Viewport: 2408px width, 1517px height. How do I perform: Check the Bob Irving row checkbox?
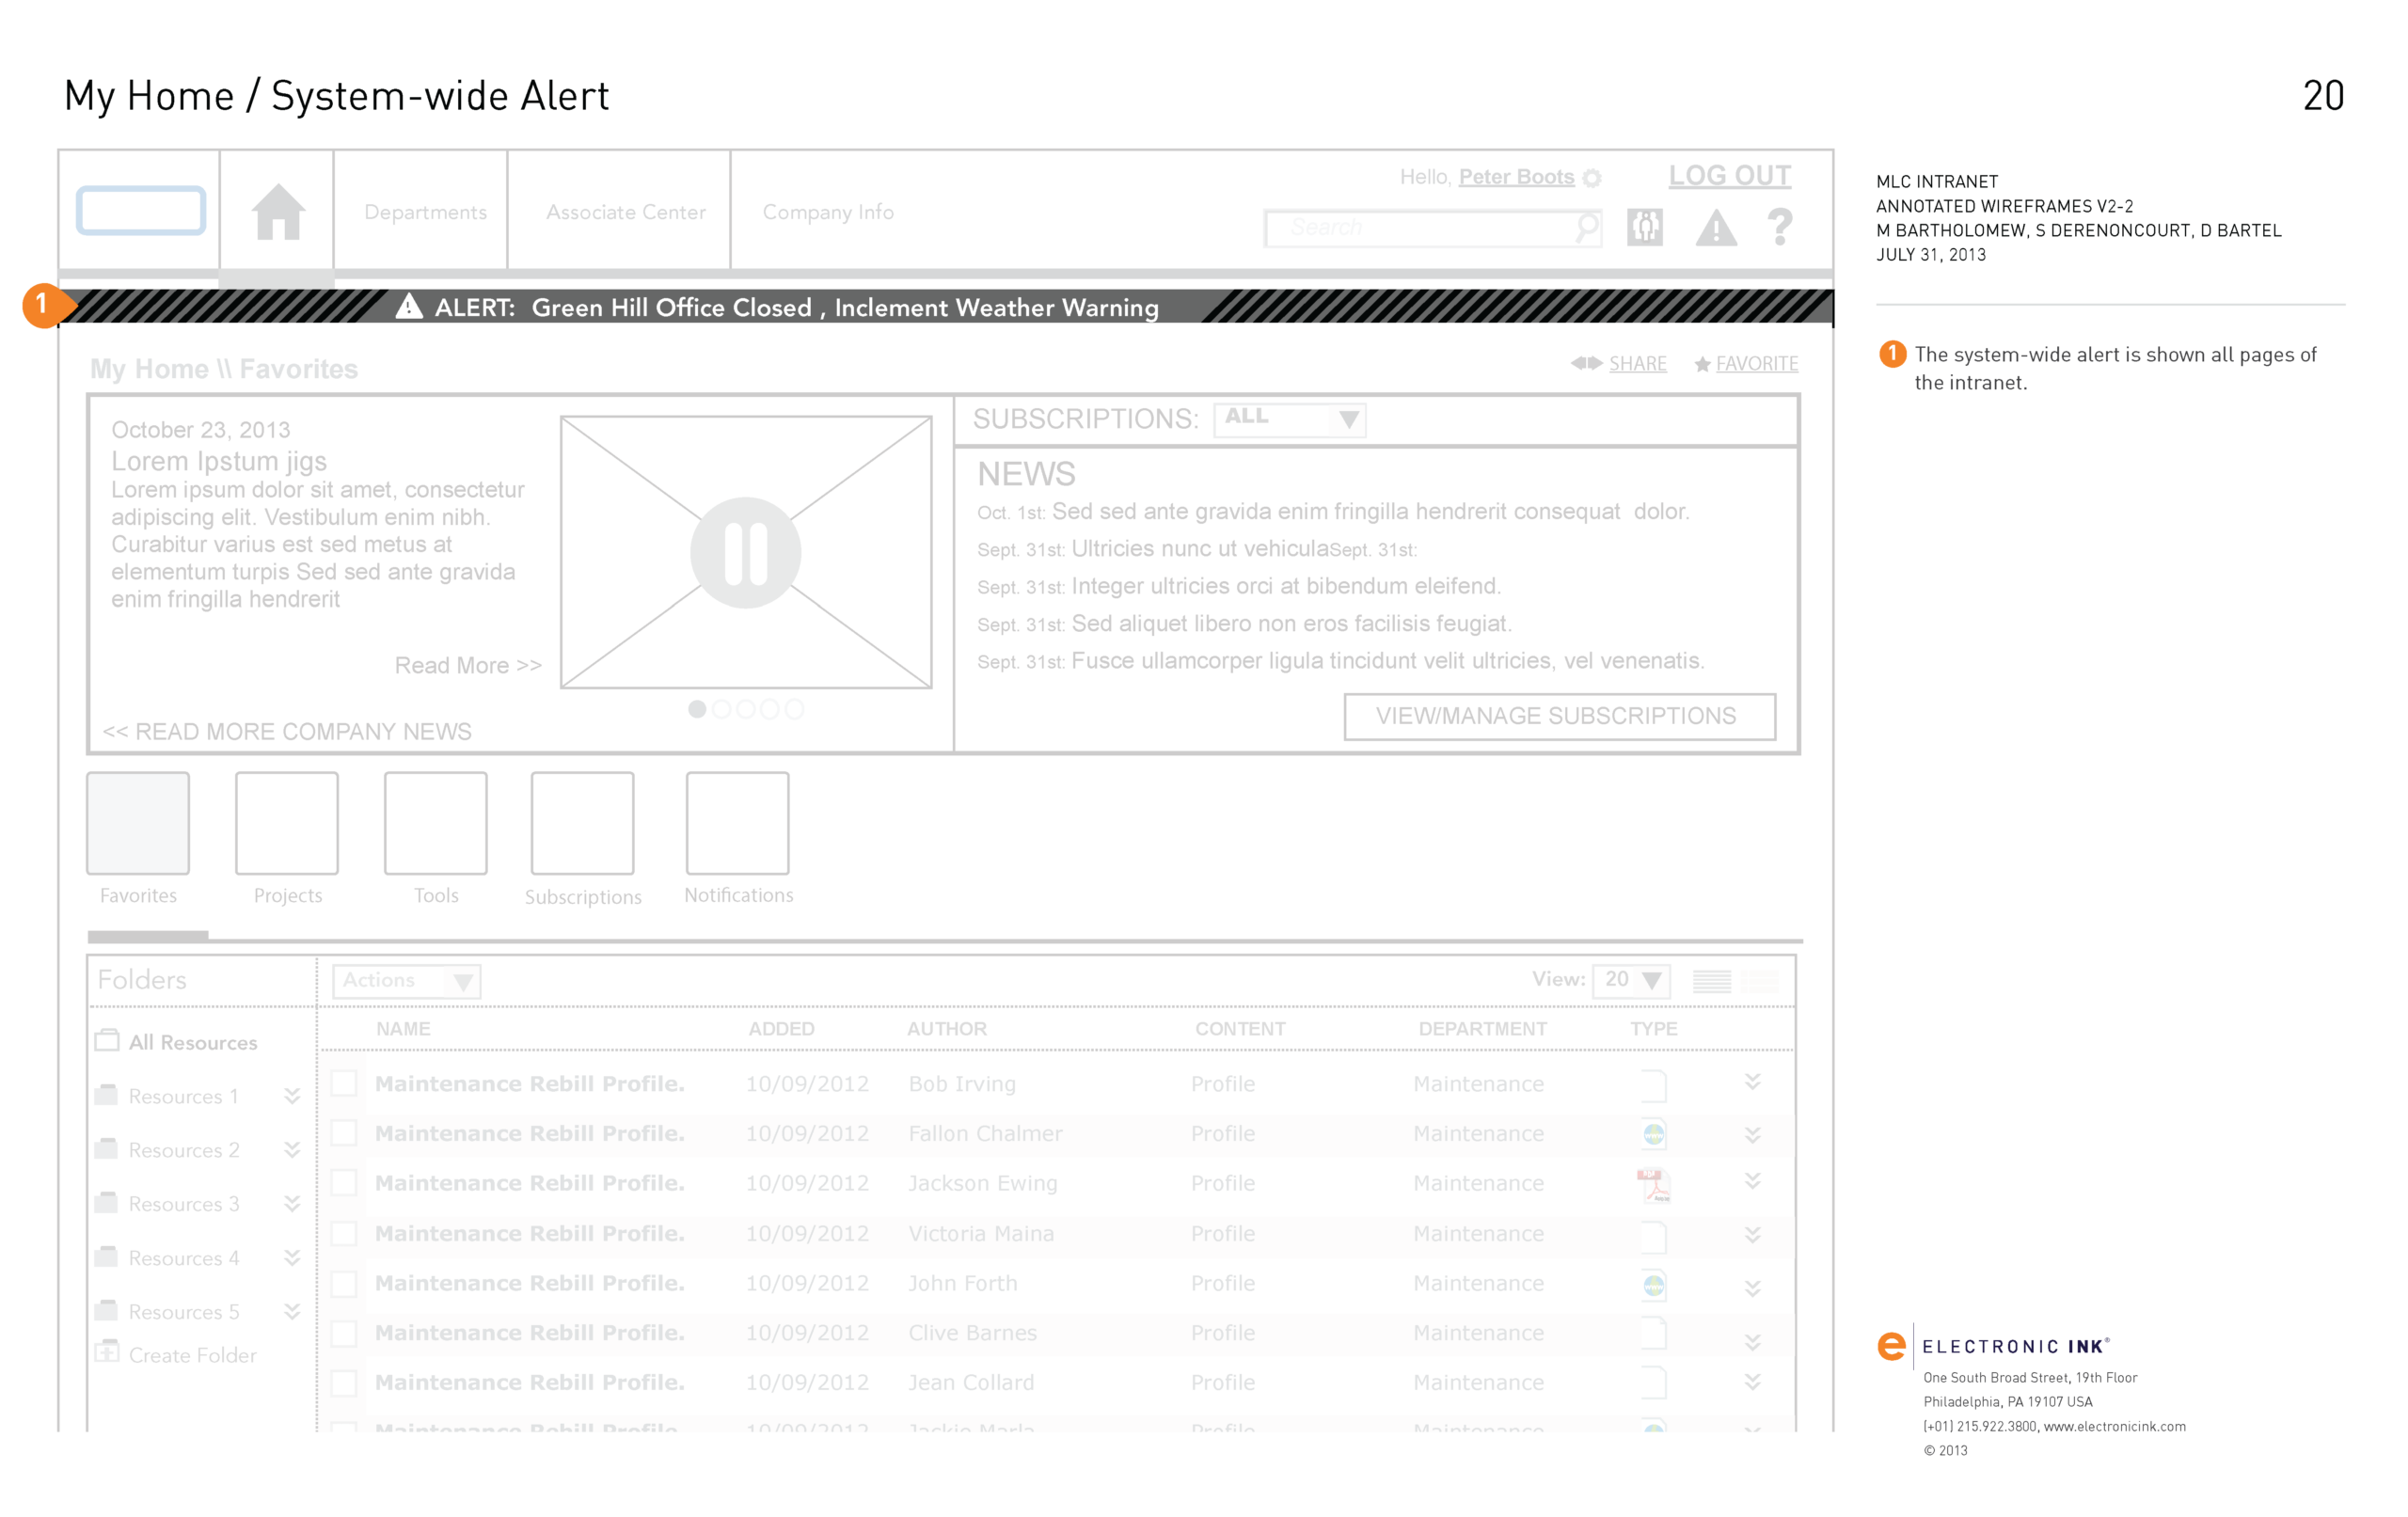[x=344, y=1083]
